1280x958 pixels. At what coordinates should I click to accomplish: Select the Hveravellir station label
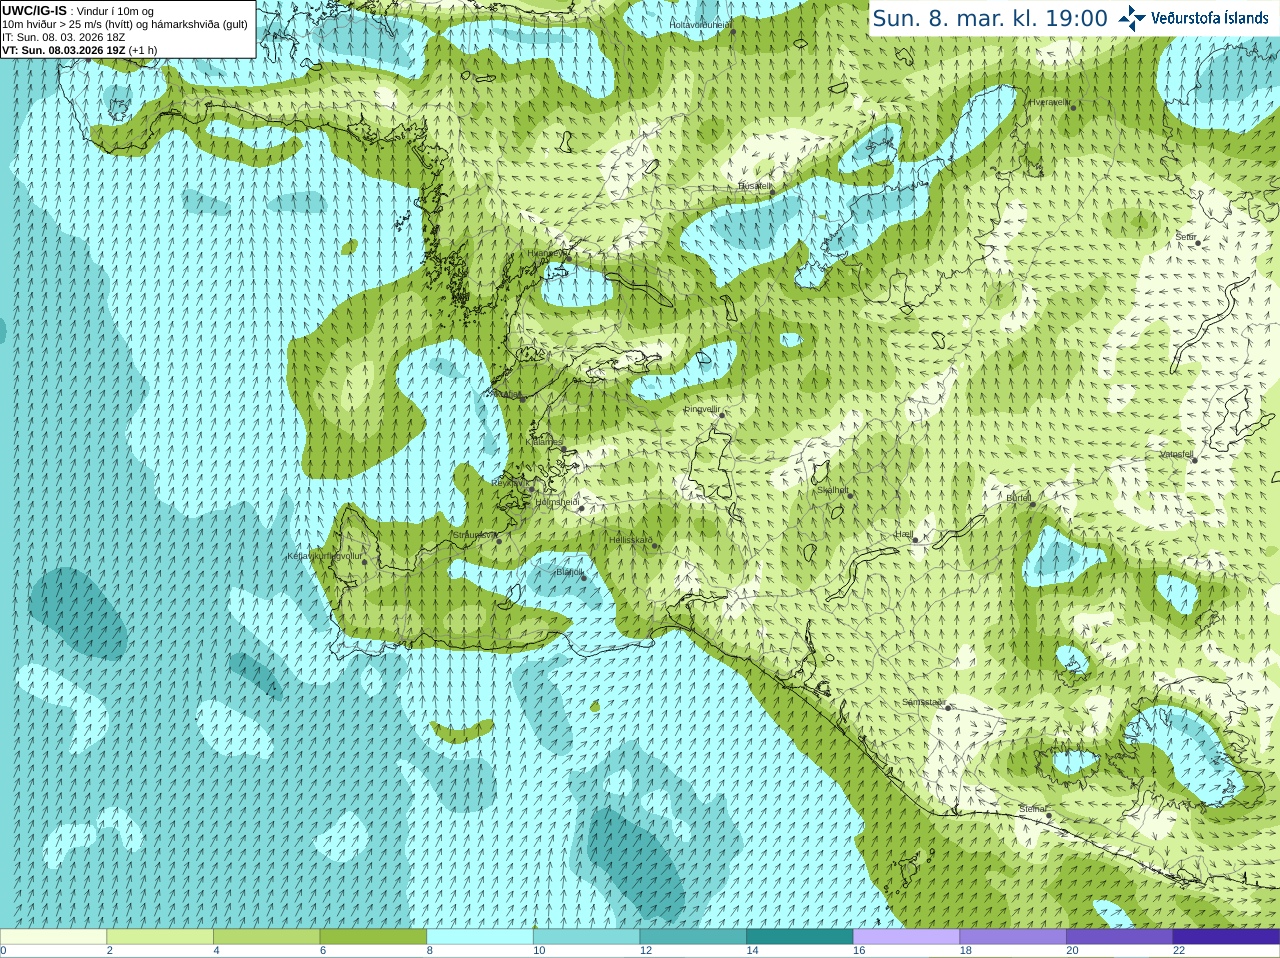(1050, 102)
